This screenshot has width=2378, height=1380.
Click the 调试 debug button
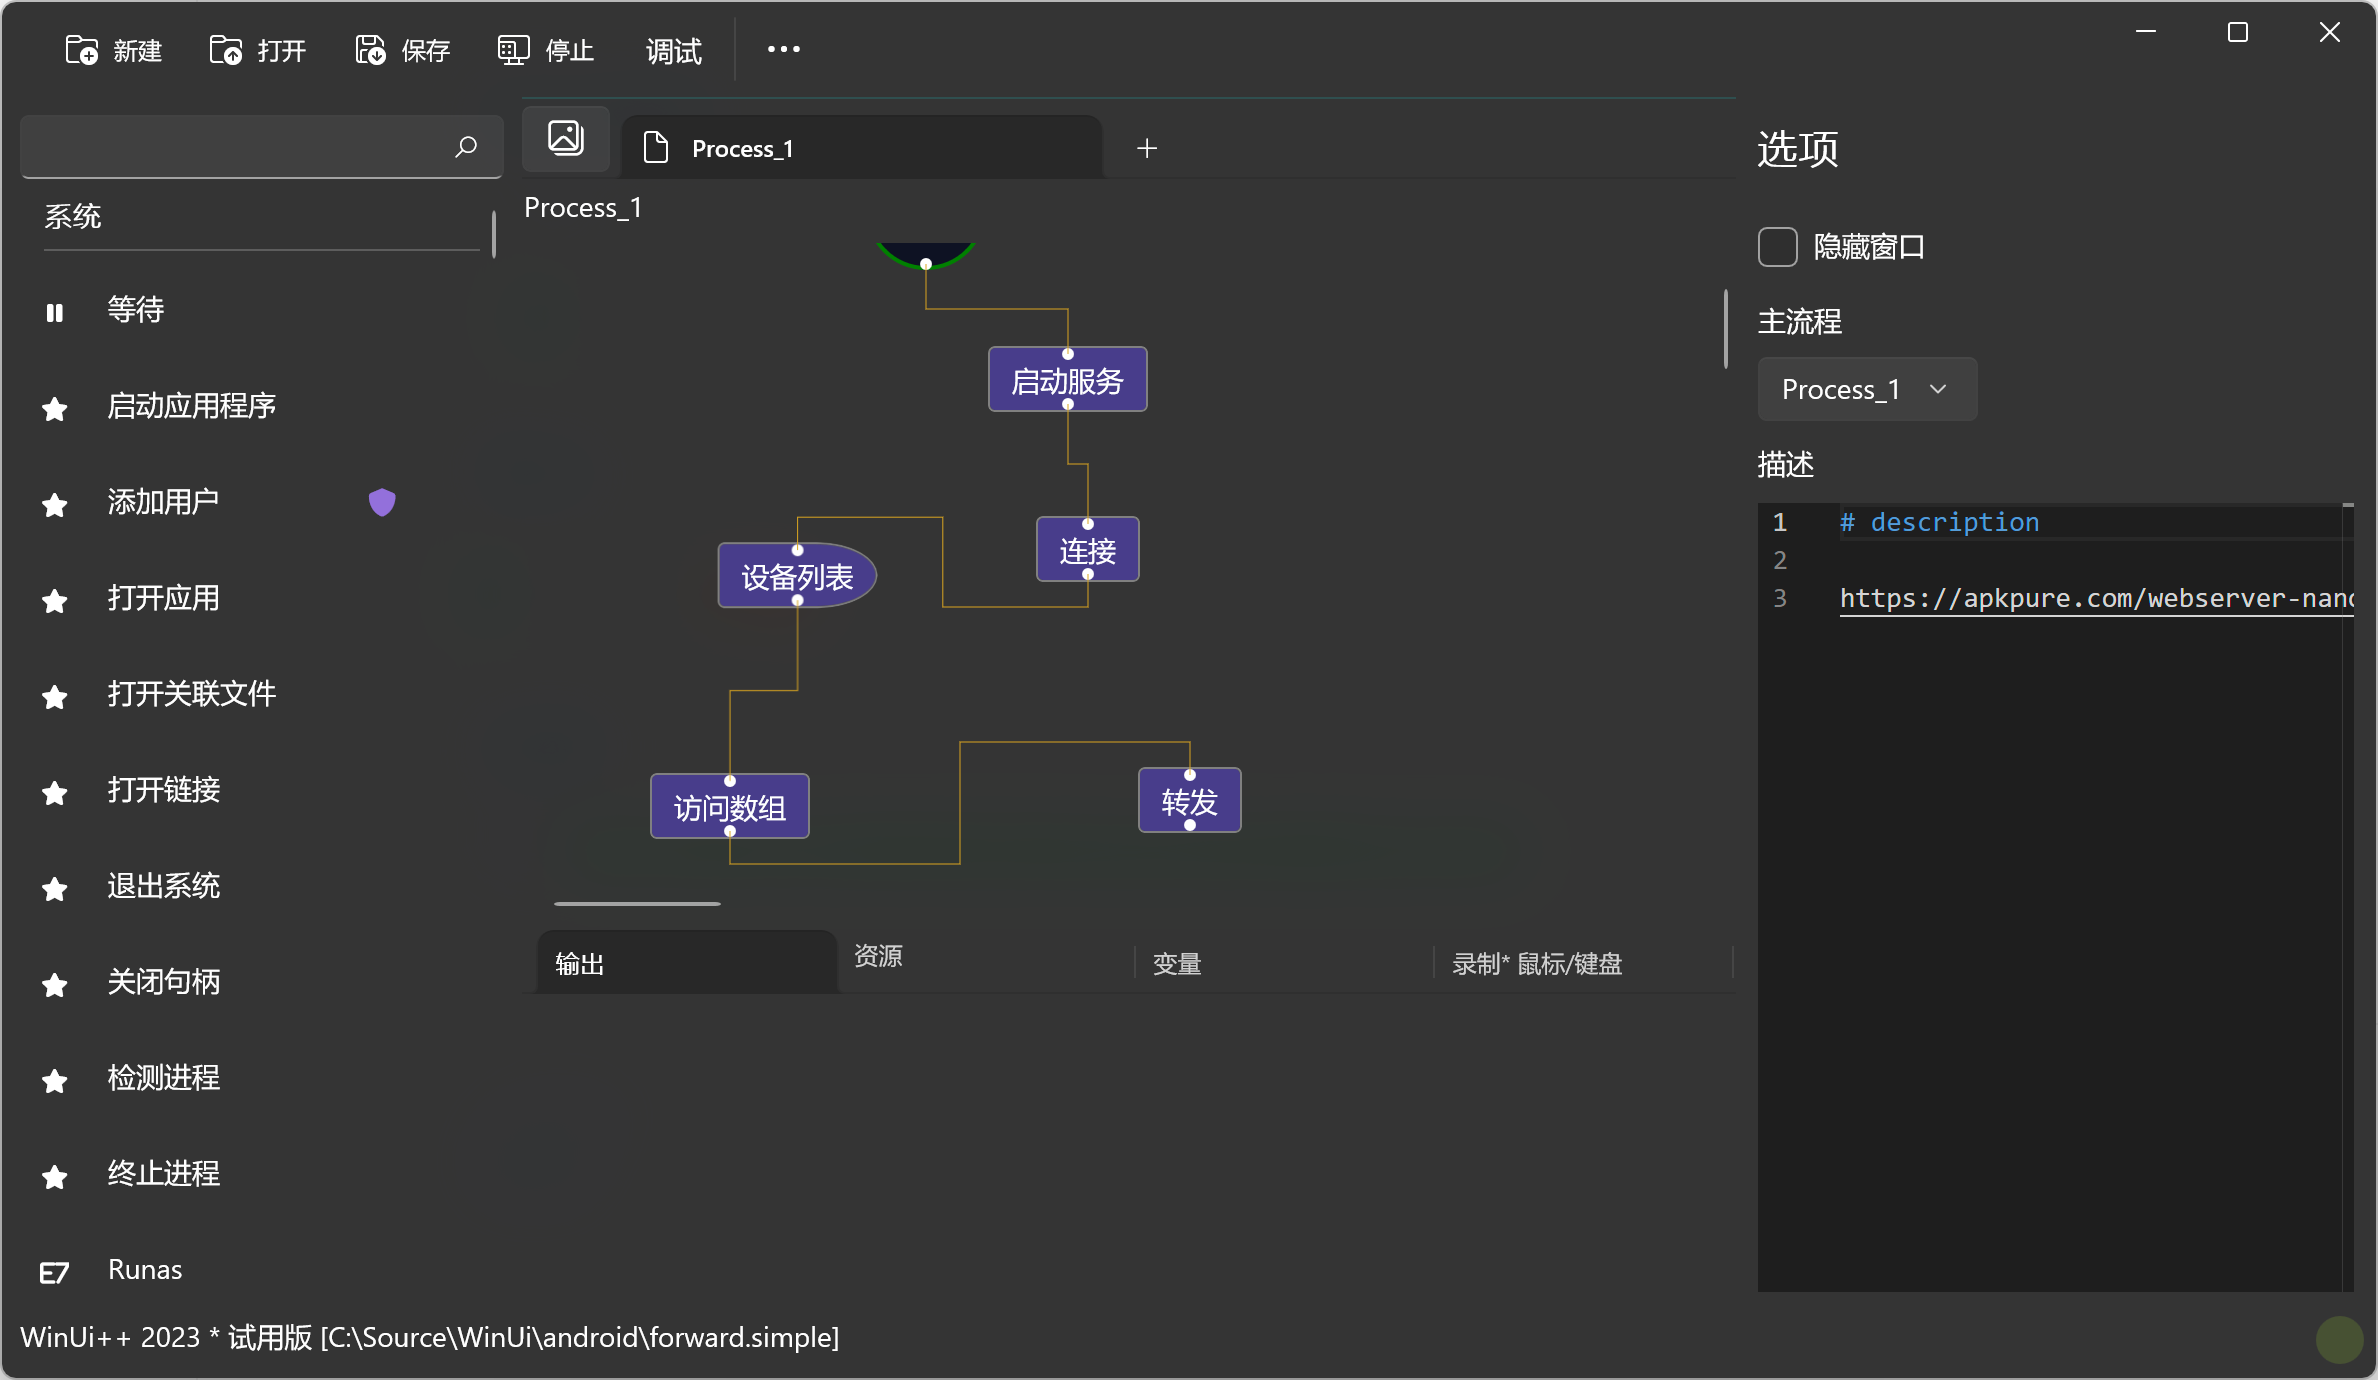click(673, 50)
